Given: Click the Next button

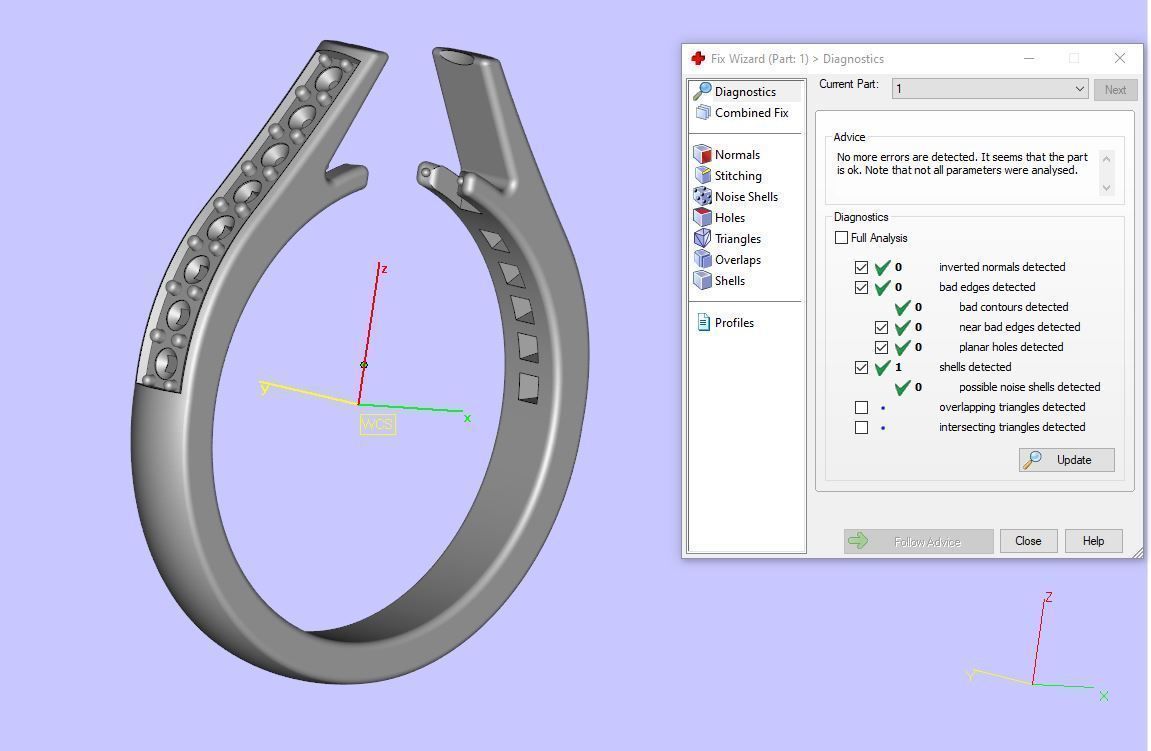Looking at the screenshot, I should pyautogui.click(x=1115, y=90).
